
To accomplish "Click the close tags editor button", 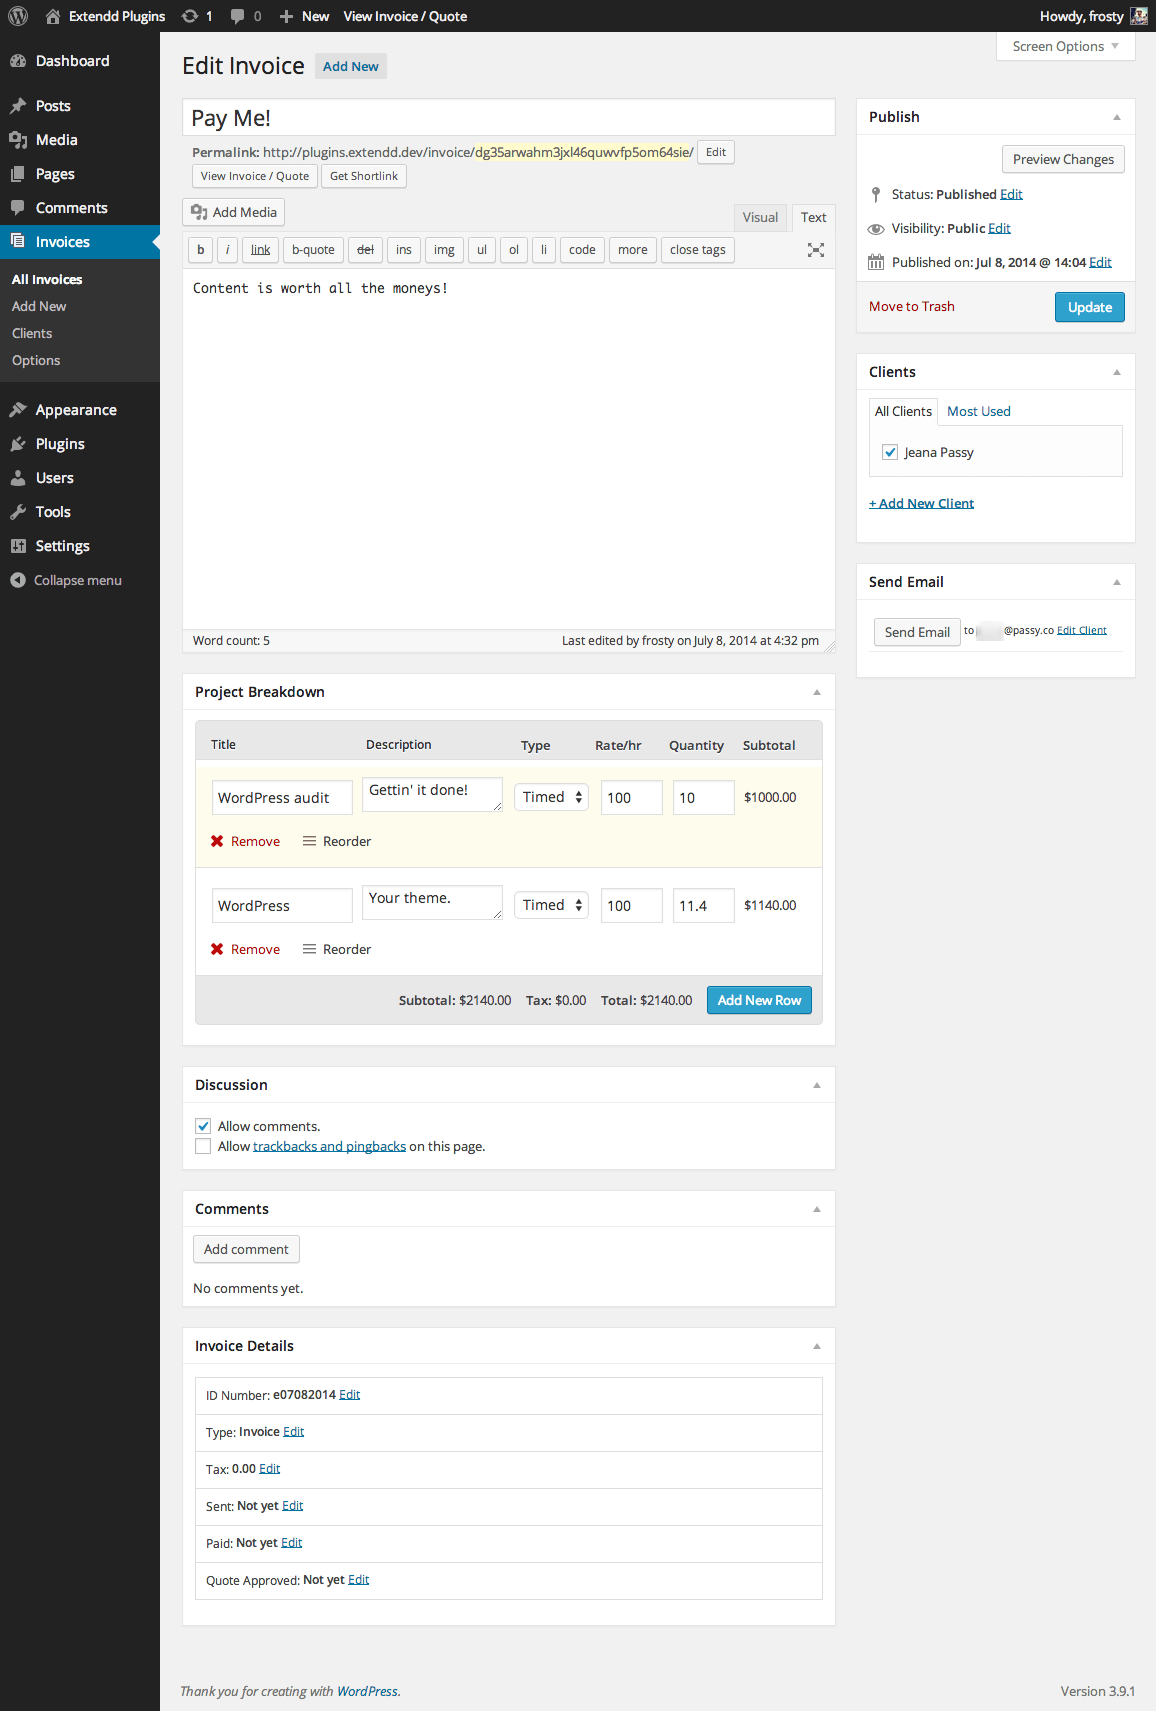I will (x=698, y=250).
